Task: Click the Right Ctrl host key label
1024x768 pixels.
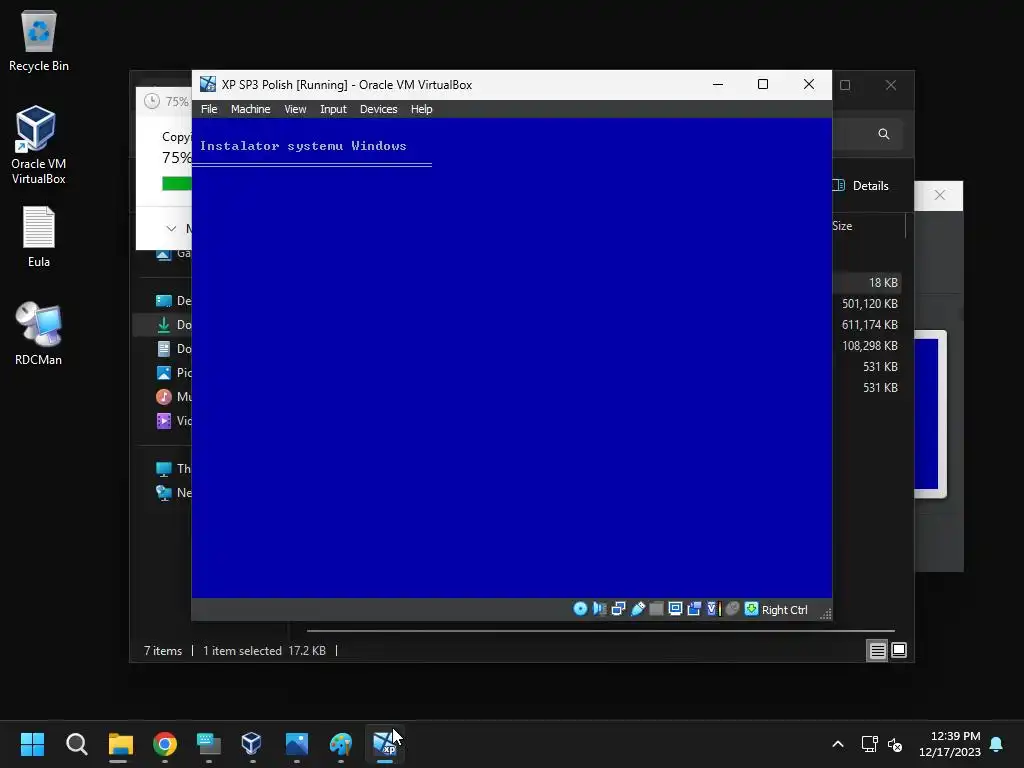Action: pos(784,610)
